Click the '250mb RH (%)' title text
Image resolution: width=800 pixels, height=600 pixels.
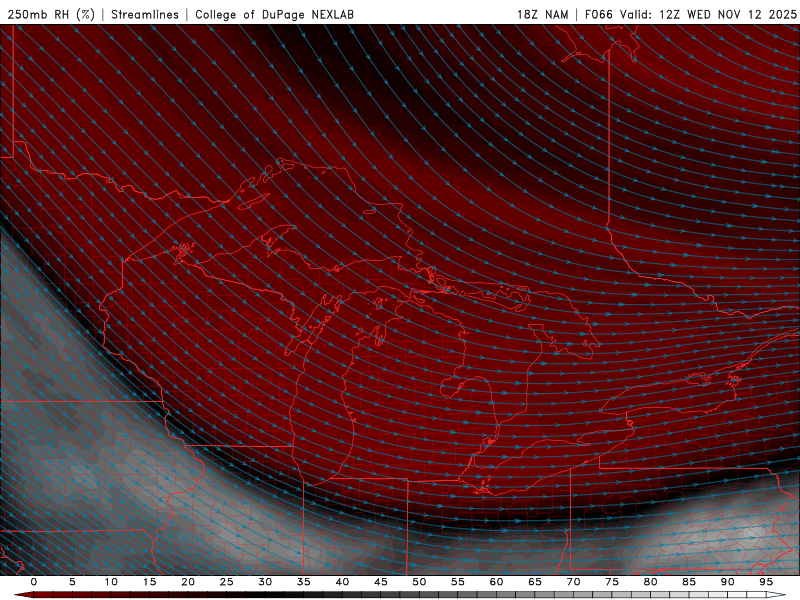pyautogui.click(x=51, y=14)
